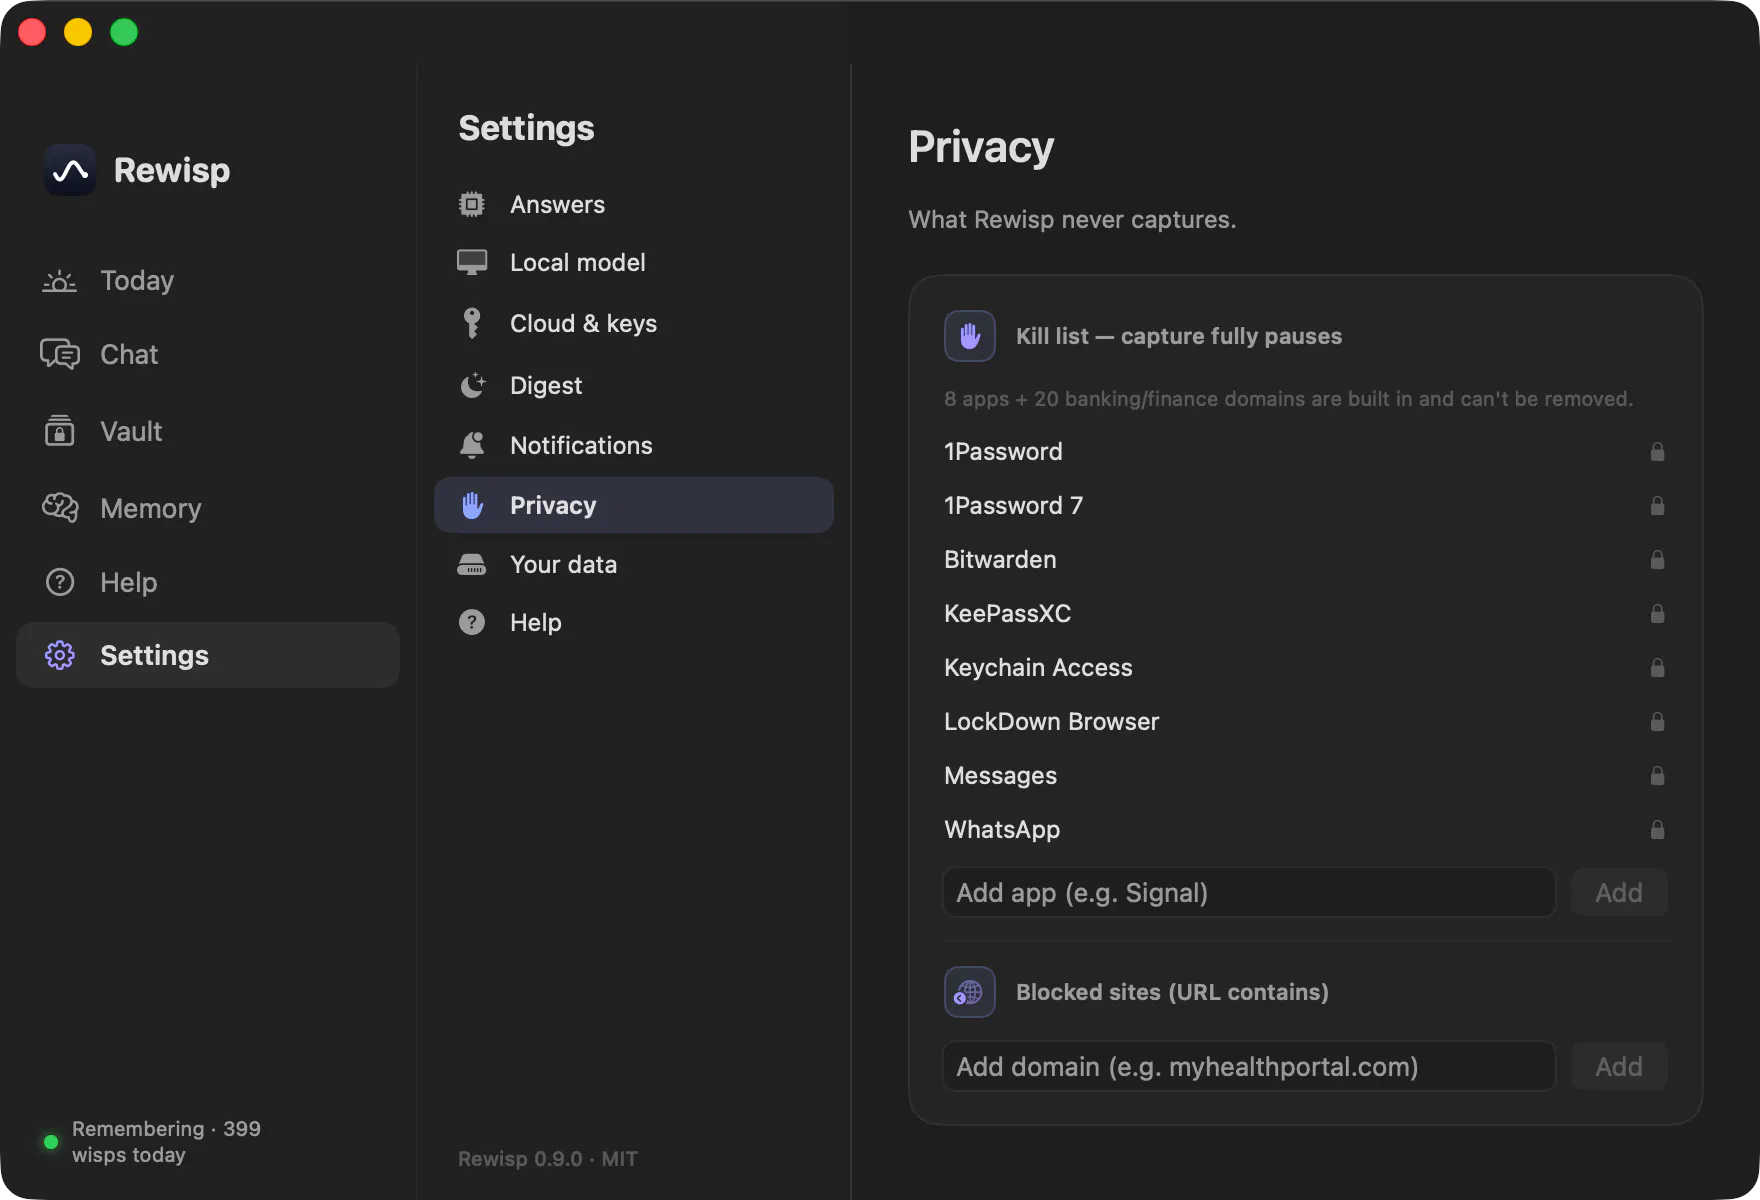Click the green Remembering status dot
Image resolution: width=1760 pixels, height=1200 pixels.
coord(51,1142)
